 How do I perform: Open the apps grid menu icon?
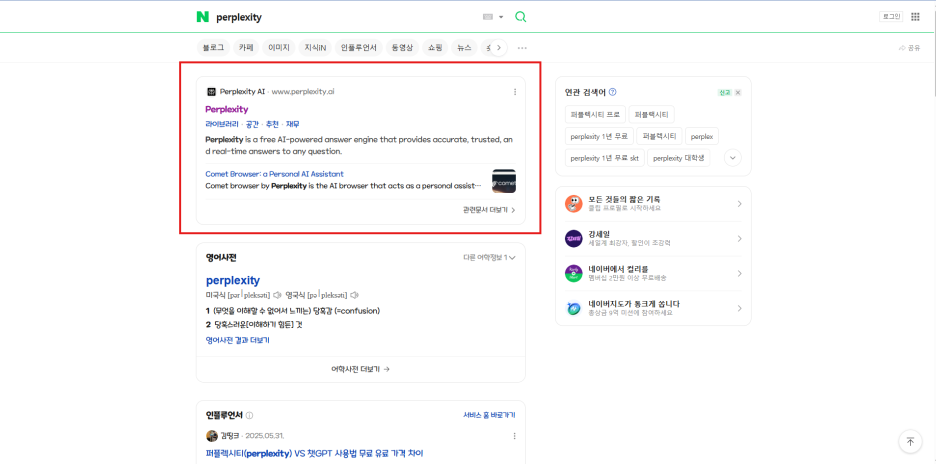coord(915,17)
